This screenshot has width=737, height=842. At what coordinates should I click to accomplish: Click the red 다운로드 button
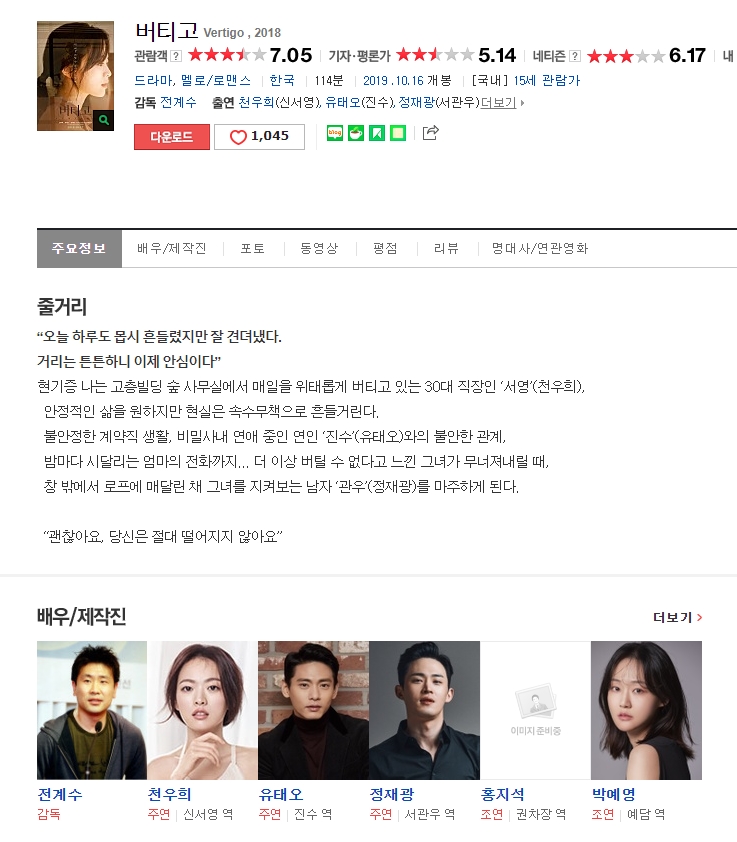point(172,137)
